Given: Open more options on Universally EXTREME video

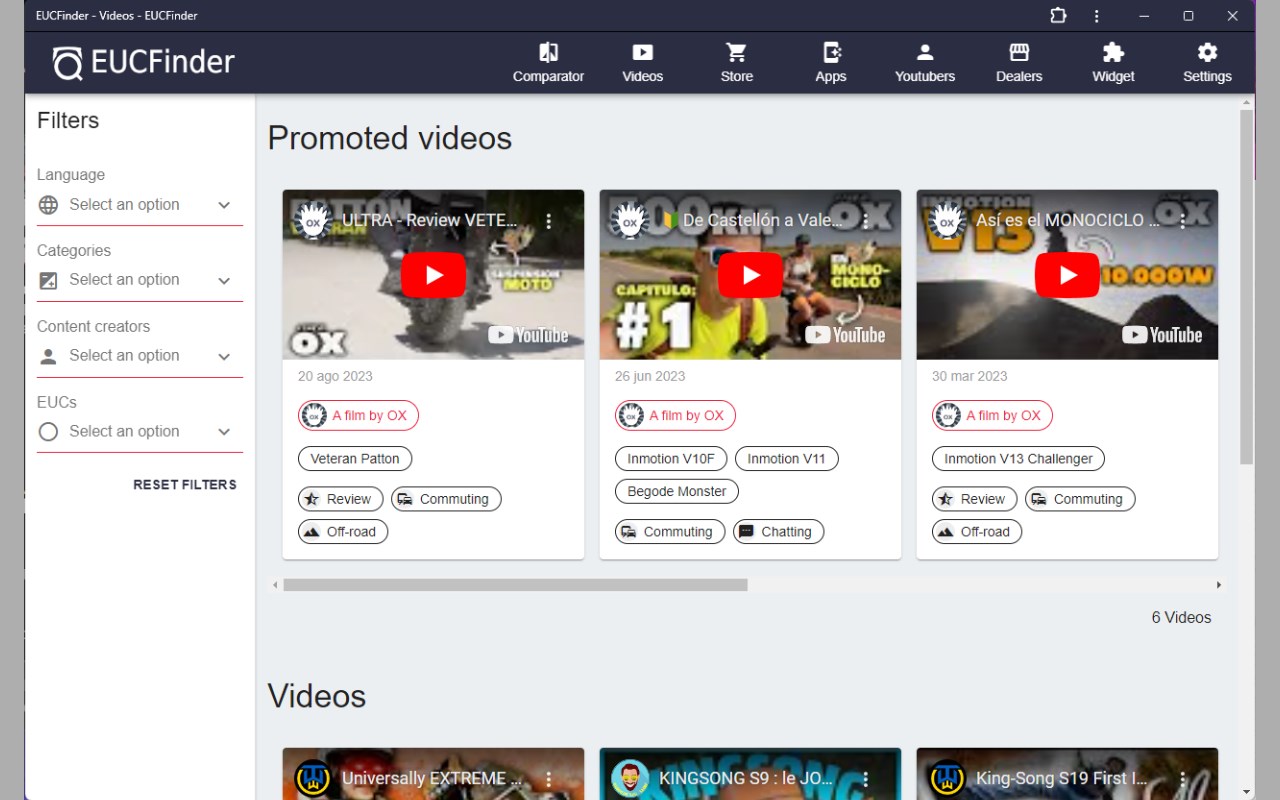Looking at the screenshot, I should (549, 778).
